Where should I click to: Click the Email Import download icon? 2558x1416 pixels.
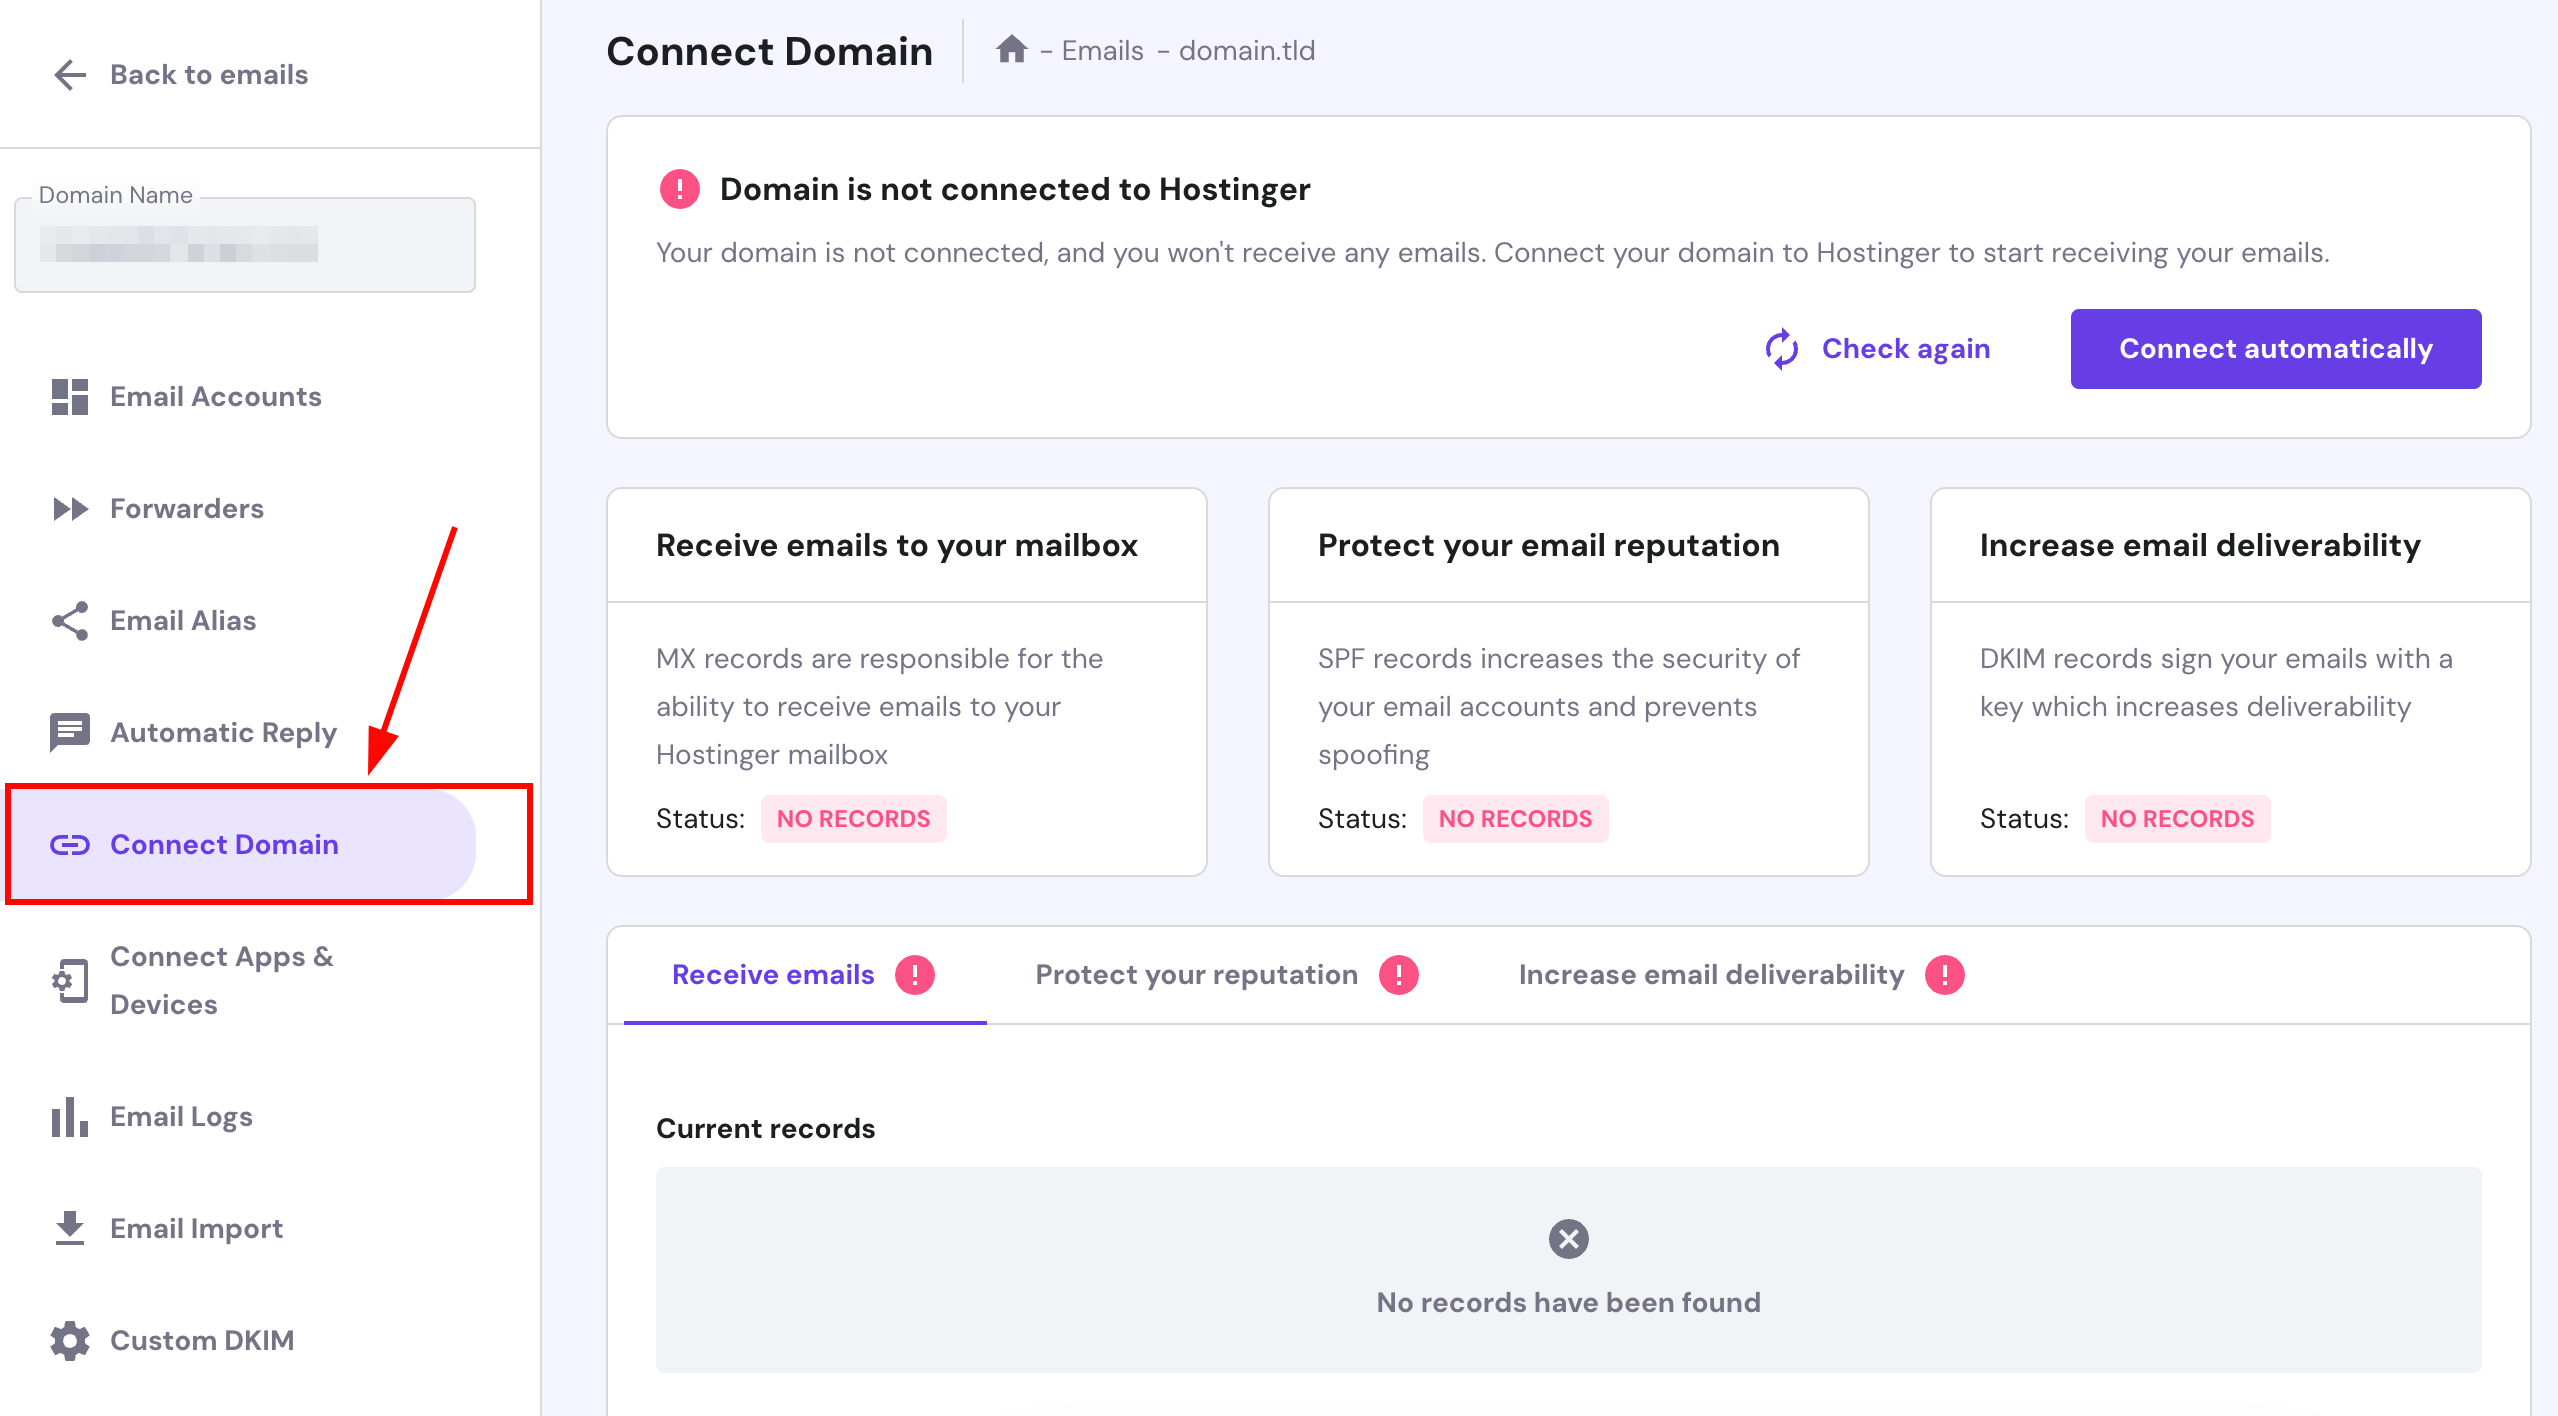68,1229
